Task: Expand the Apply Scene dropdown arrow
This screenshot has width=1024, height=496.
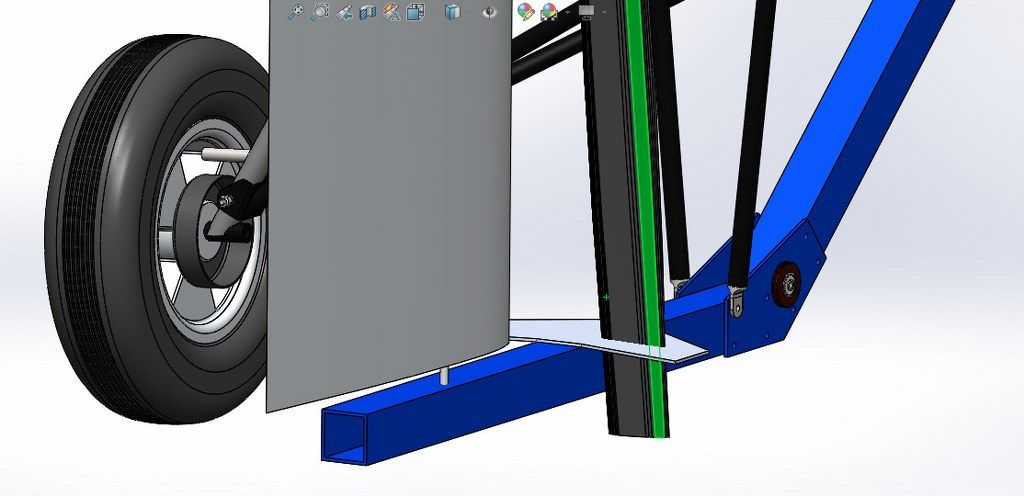Action: [566, 12]
